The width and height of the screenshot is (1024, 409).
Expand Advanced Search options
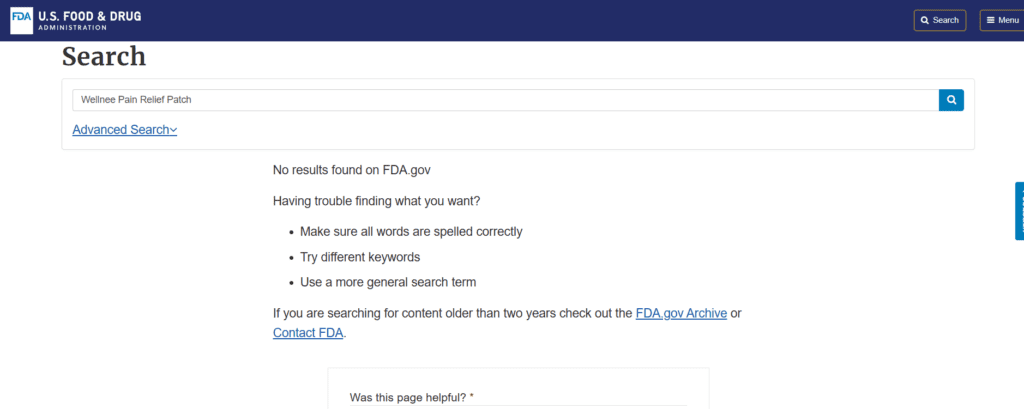point(125,129)
